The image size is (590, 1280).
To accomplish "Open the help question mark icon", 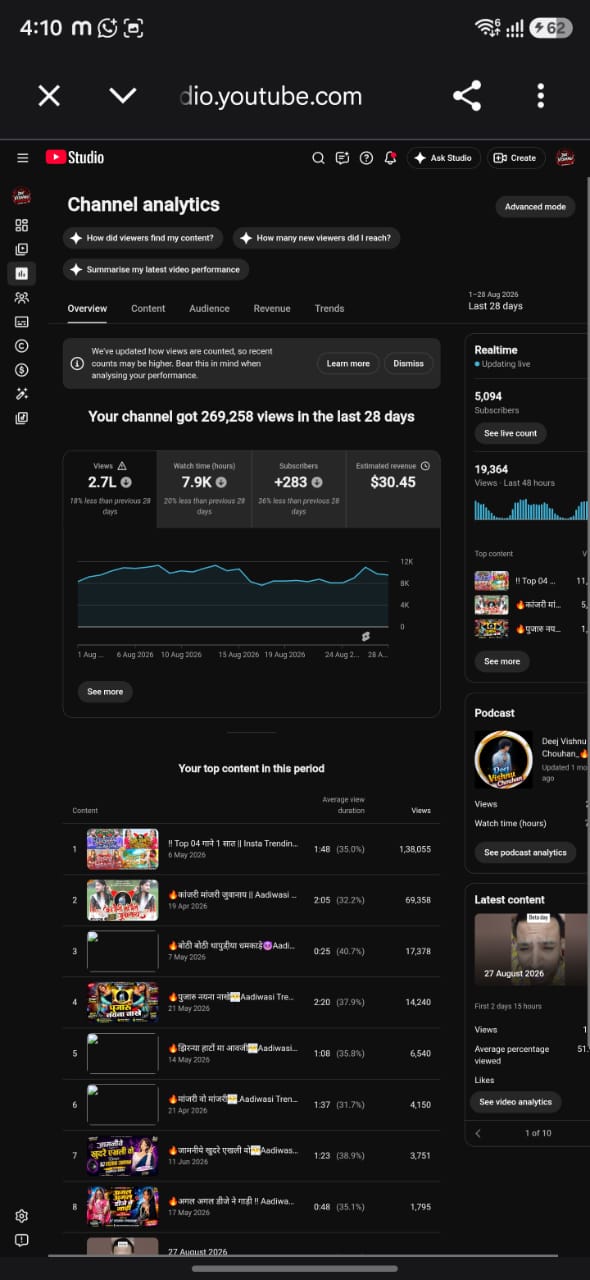I will (x=366, y=158).
